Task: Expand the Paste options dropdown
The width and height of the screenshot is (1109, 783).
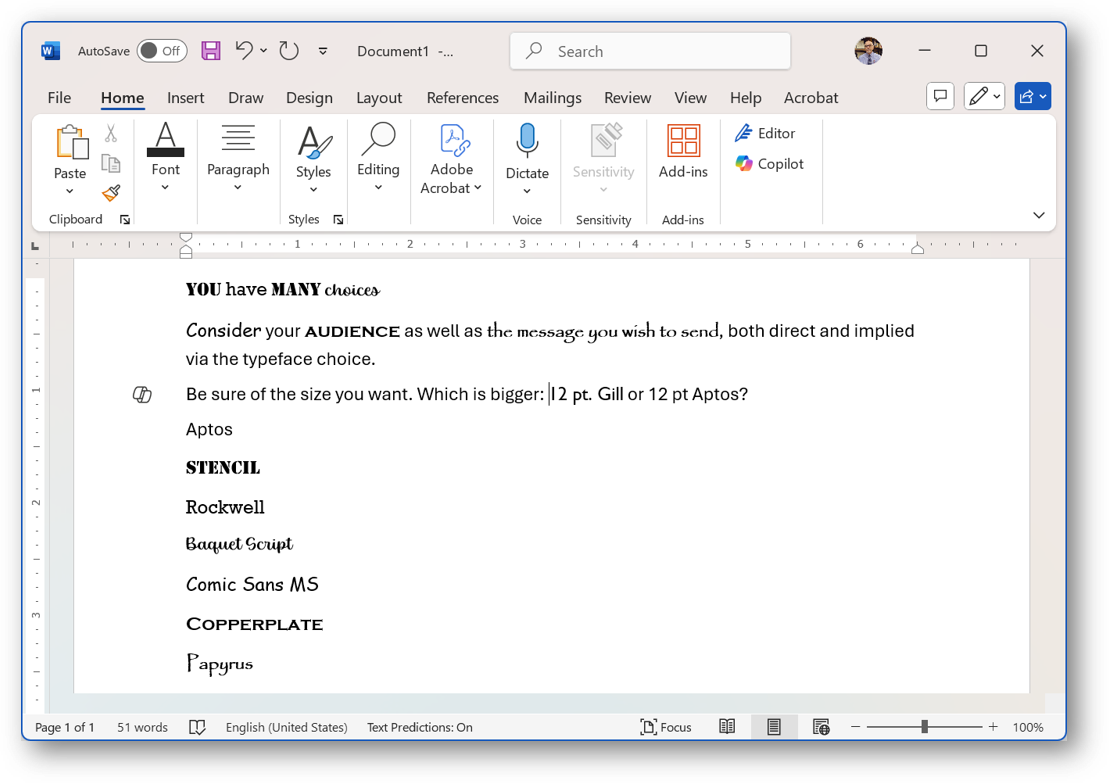Action: (x=68, y=191)
